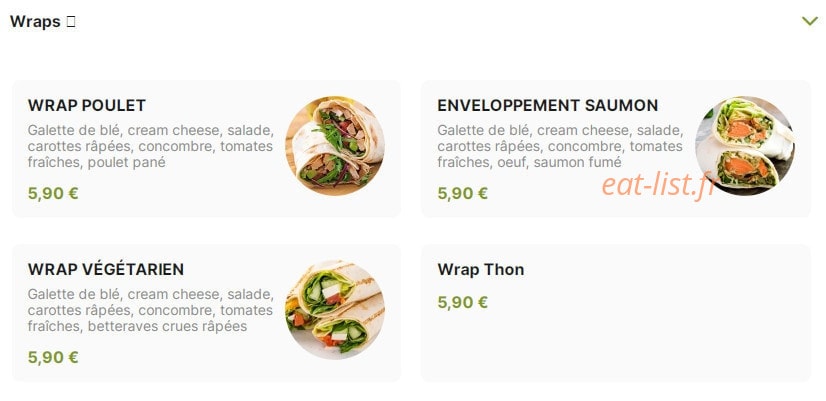This screenshot has height=401, width=826.
Task: Click the eat-list.fr watermark
Action: (660, 185)
